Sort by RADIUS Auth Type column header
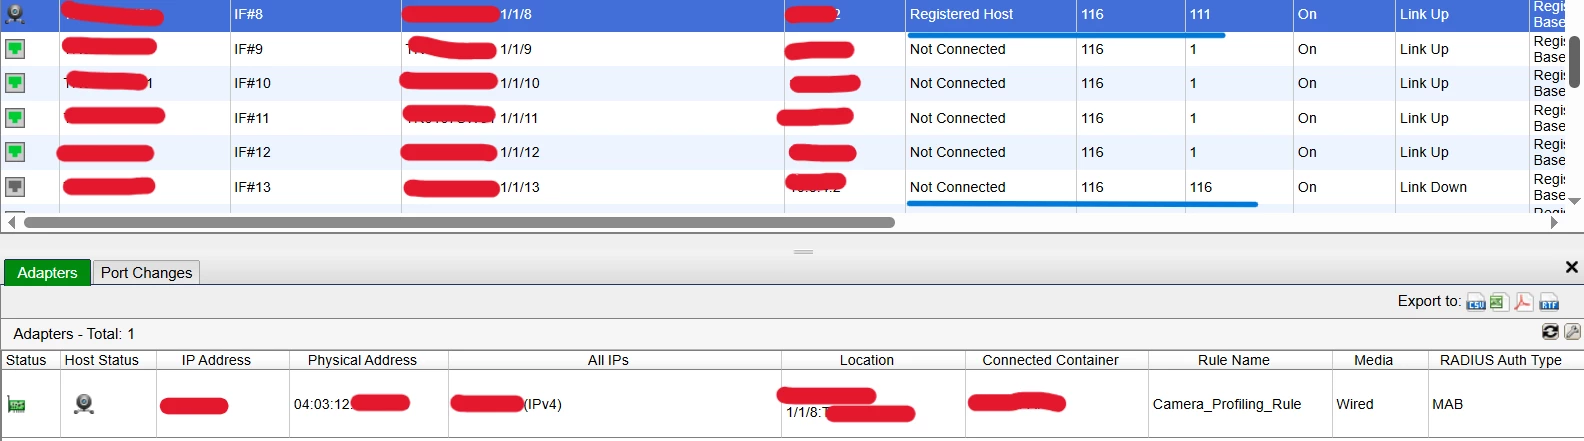 pos(1500,360)
